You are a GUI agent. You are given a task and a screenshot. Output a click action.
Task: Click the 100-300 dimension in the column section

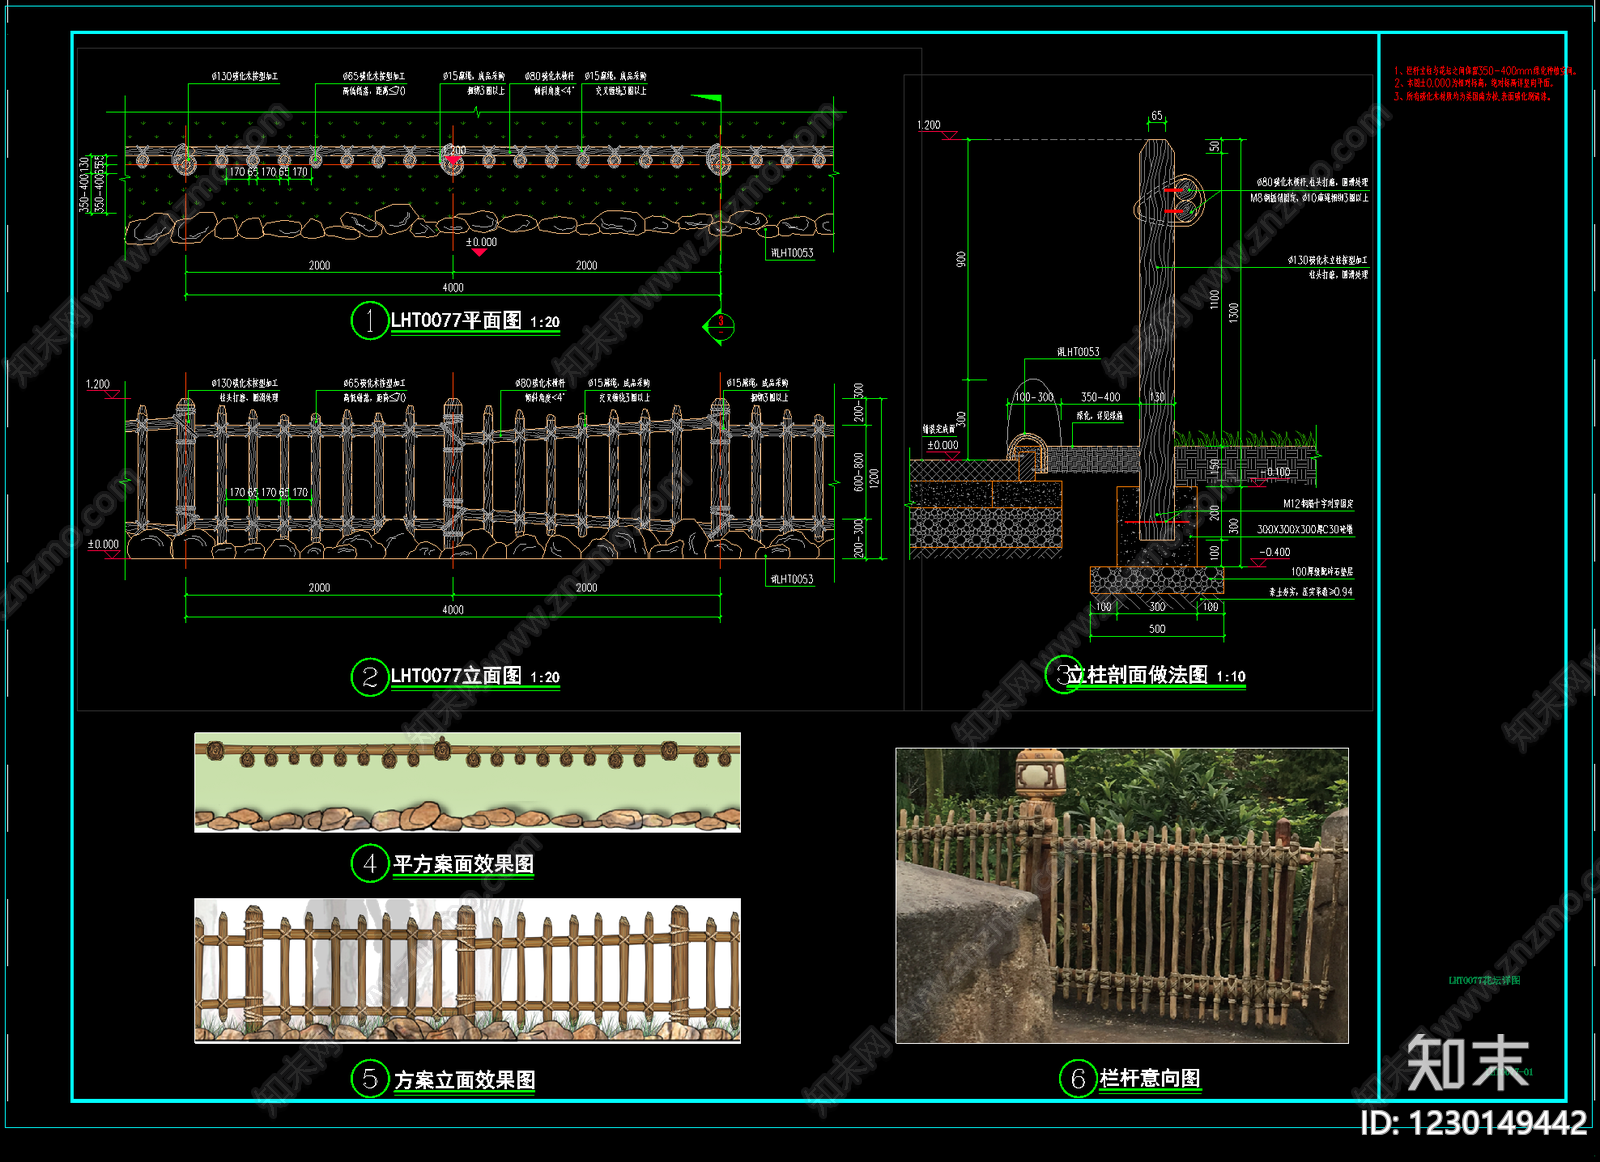pyautogui.click(x=1034, y=397)
